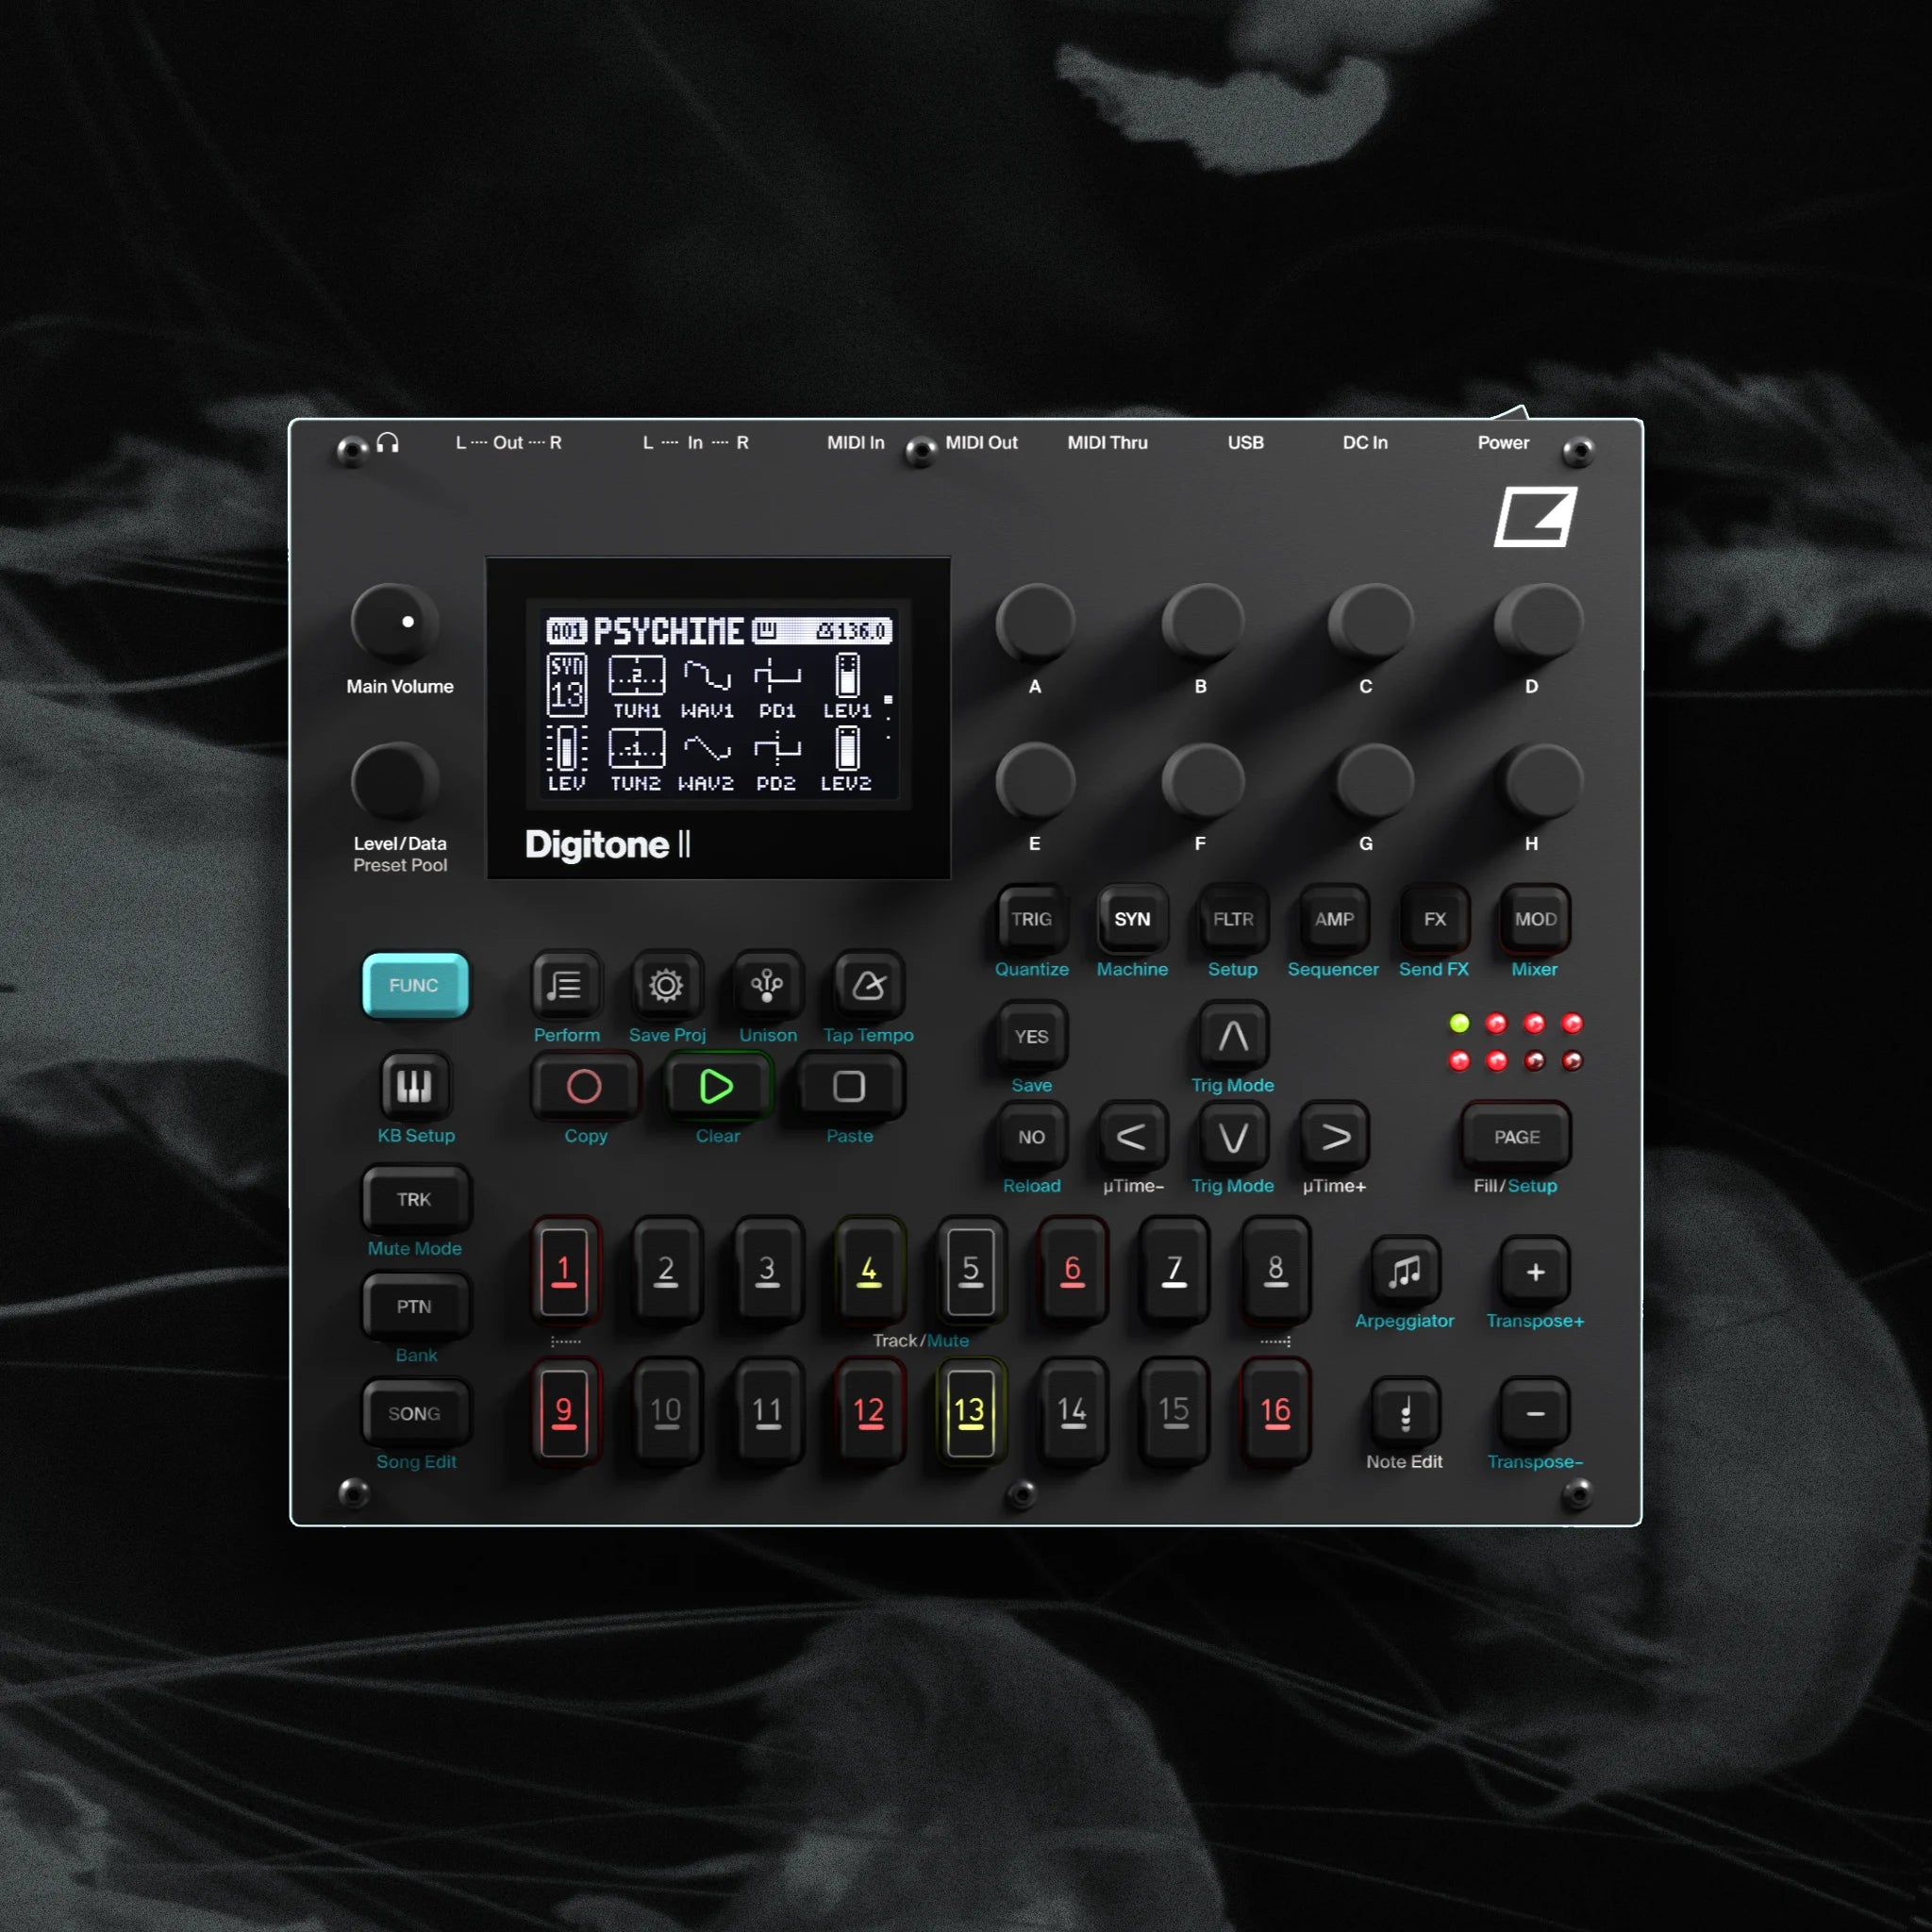Open Note Edit with the note icon
1932x1932 pixels.
pos(1404,1413)
